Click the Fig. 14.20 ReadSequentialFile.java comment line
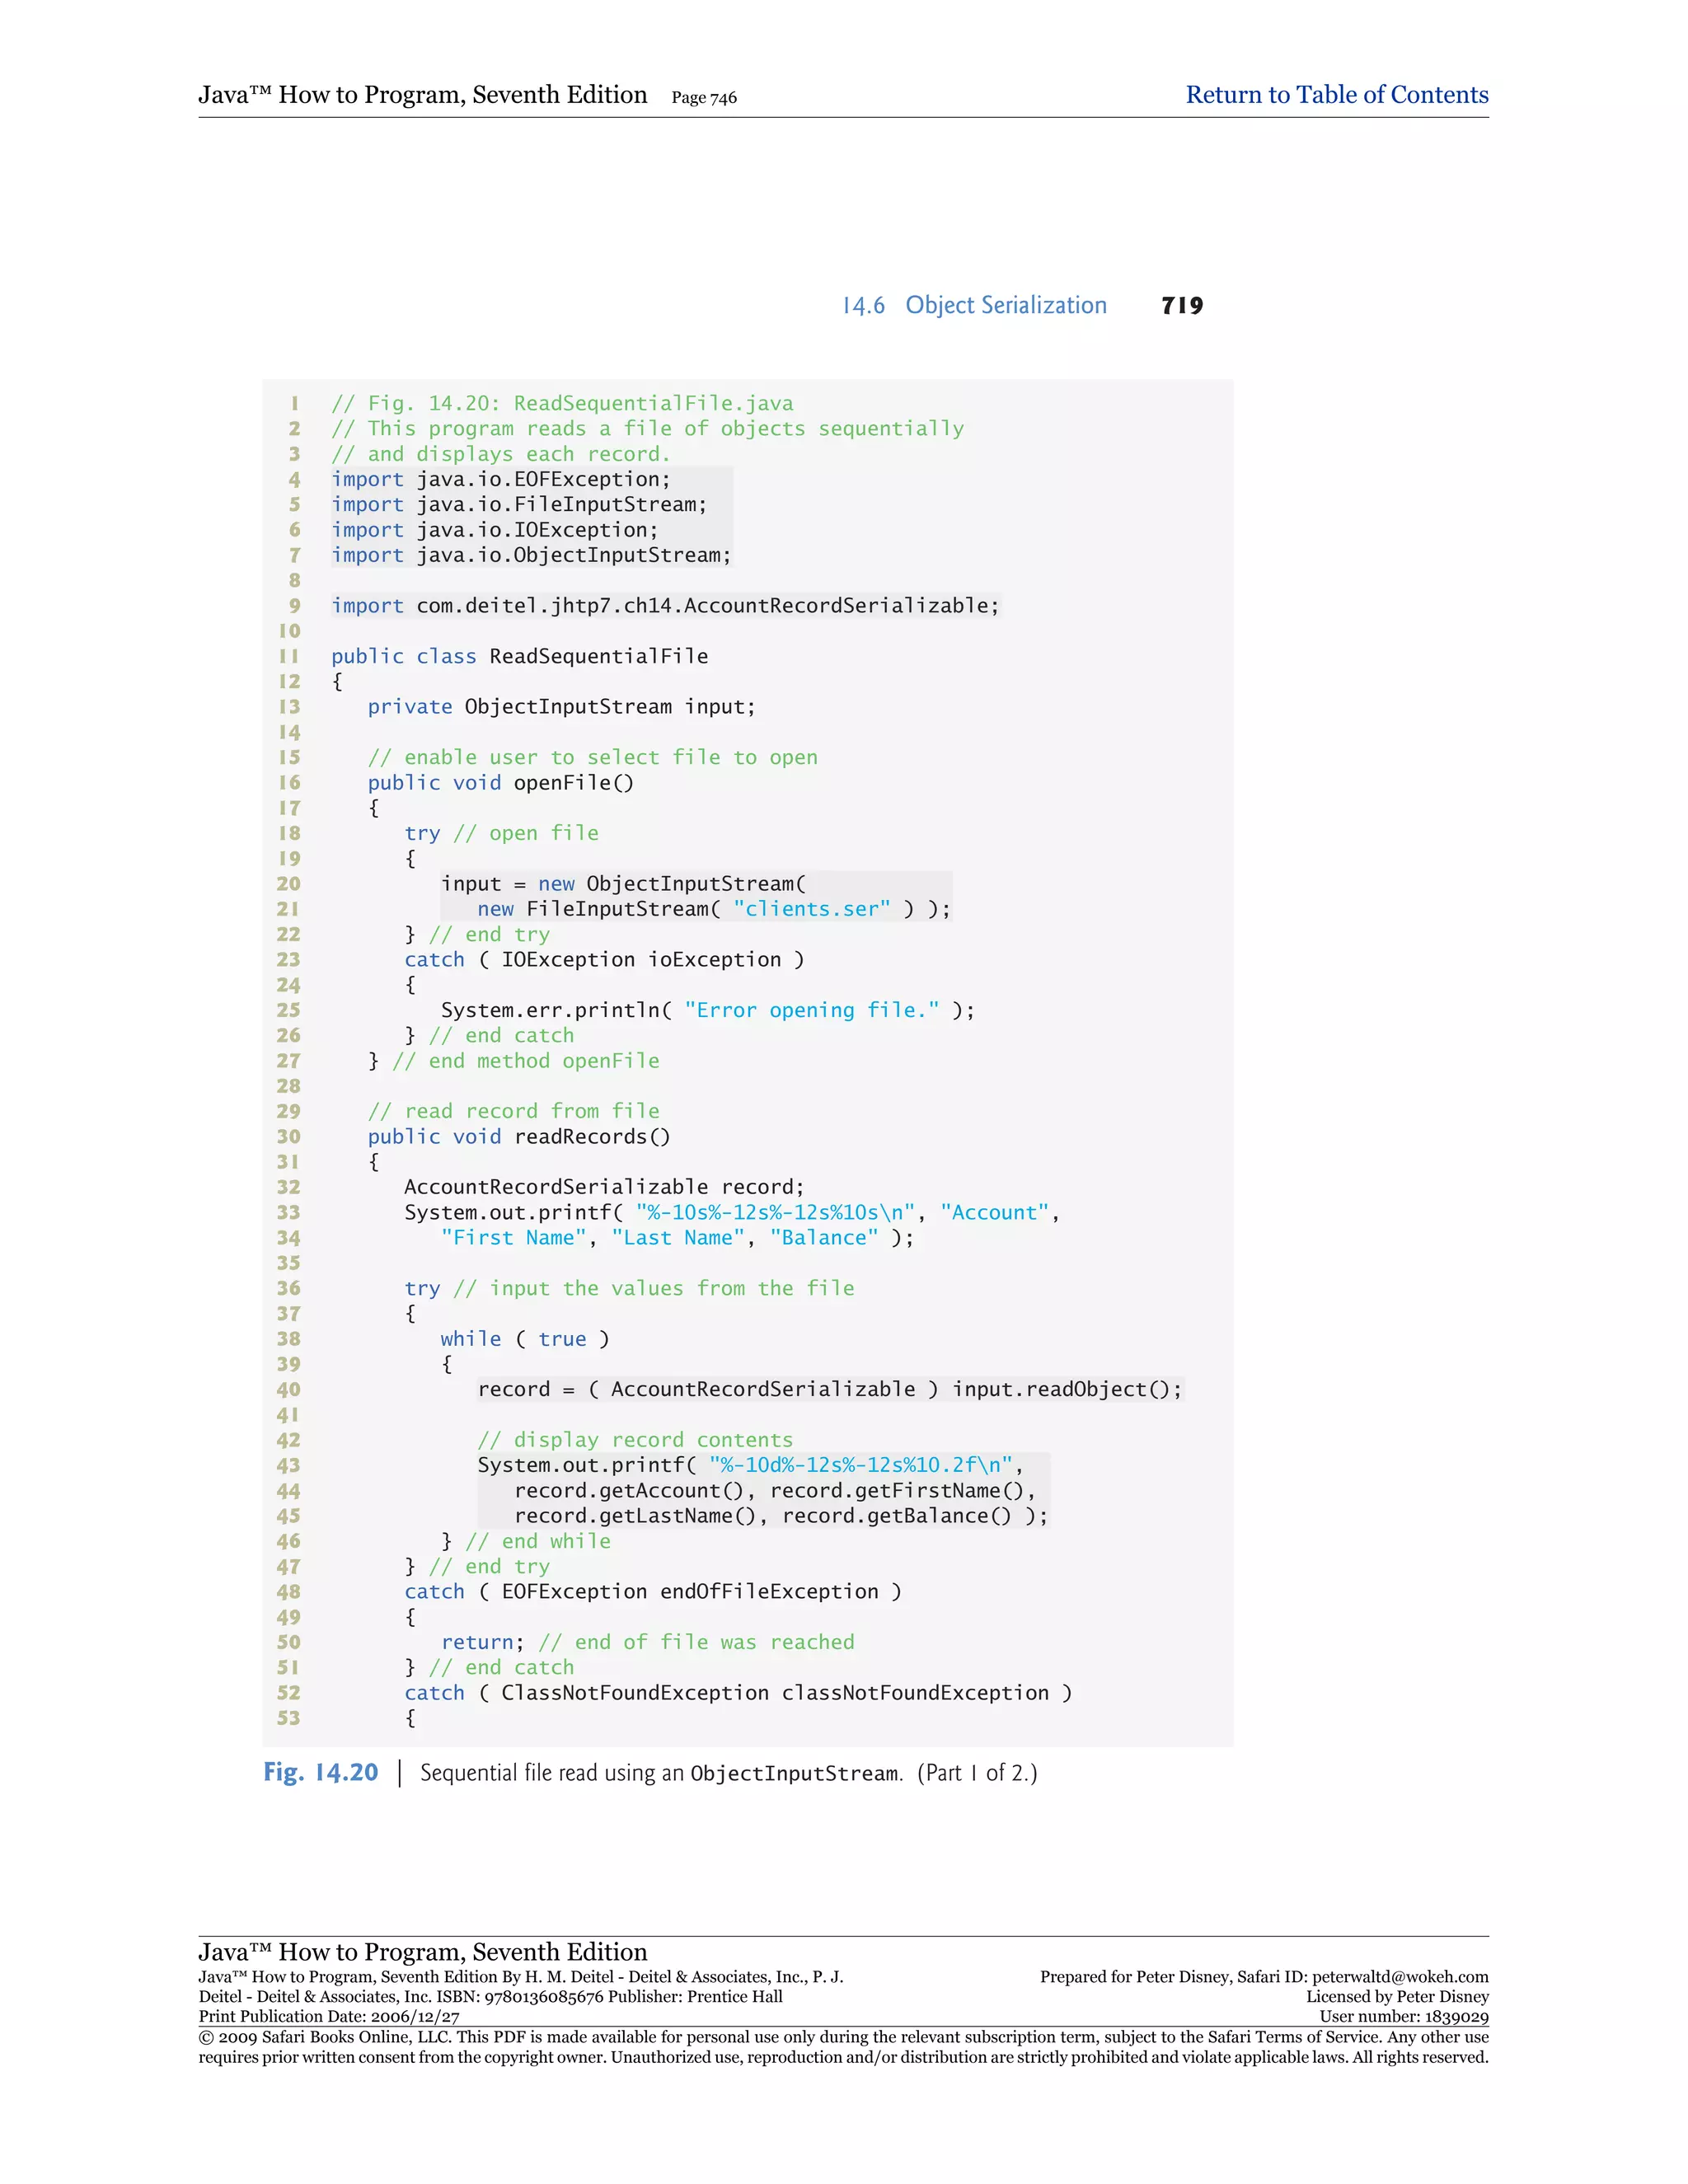The image size is (1688, 2184). pyautogui.click(x=562, y=403)
